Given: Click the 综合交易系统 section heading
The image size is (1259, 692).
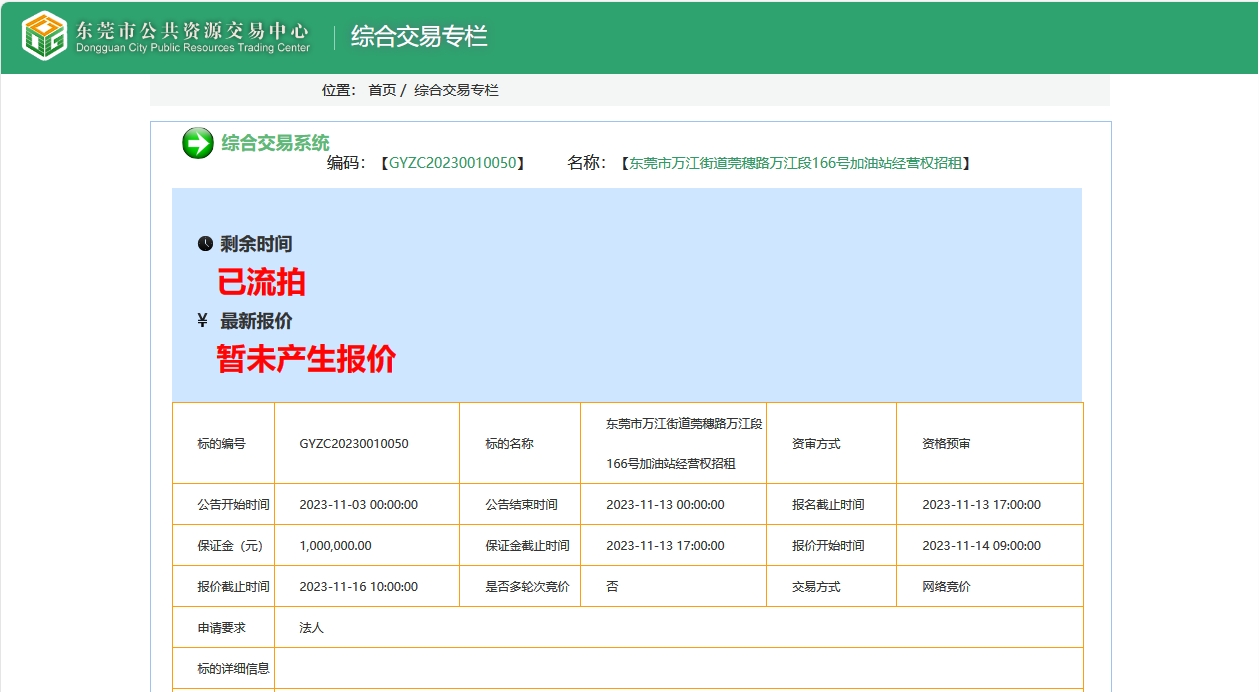Looking at the screenshot, I should click(275, 143).
